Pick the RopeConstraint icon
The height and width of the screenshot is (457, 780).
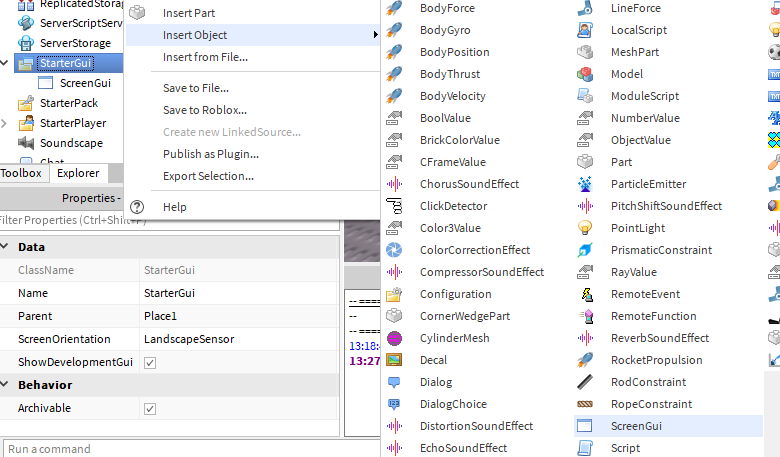point(585,404)
